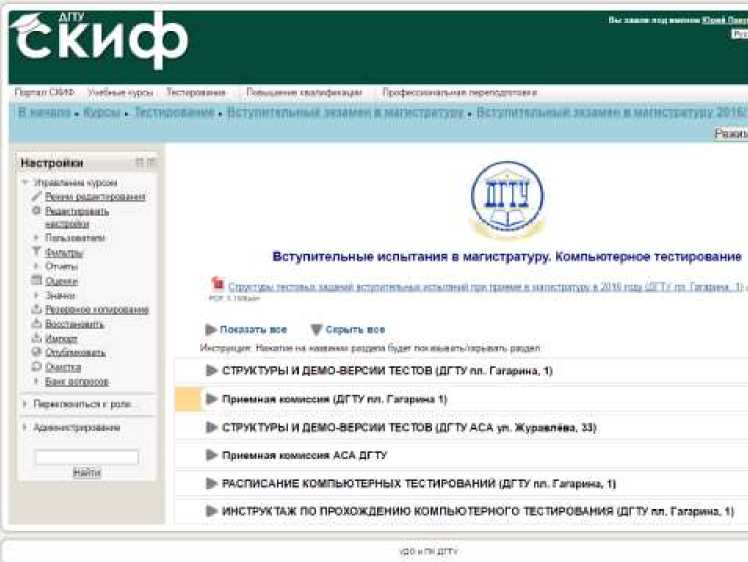Open the Редактировать настройки link
The image size is (748, 562).
tap(77, 217)
